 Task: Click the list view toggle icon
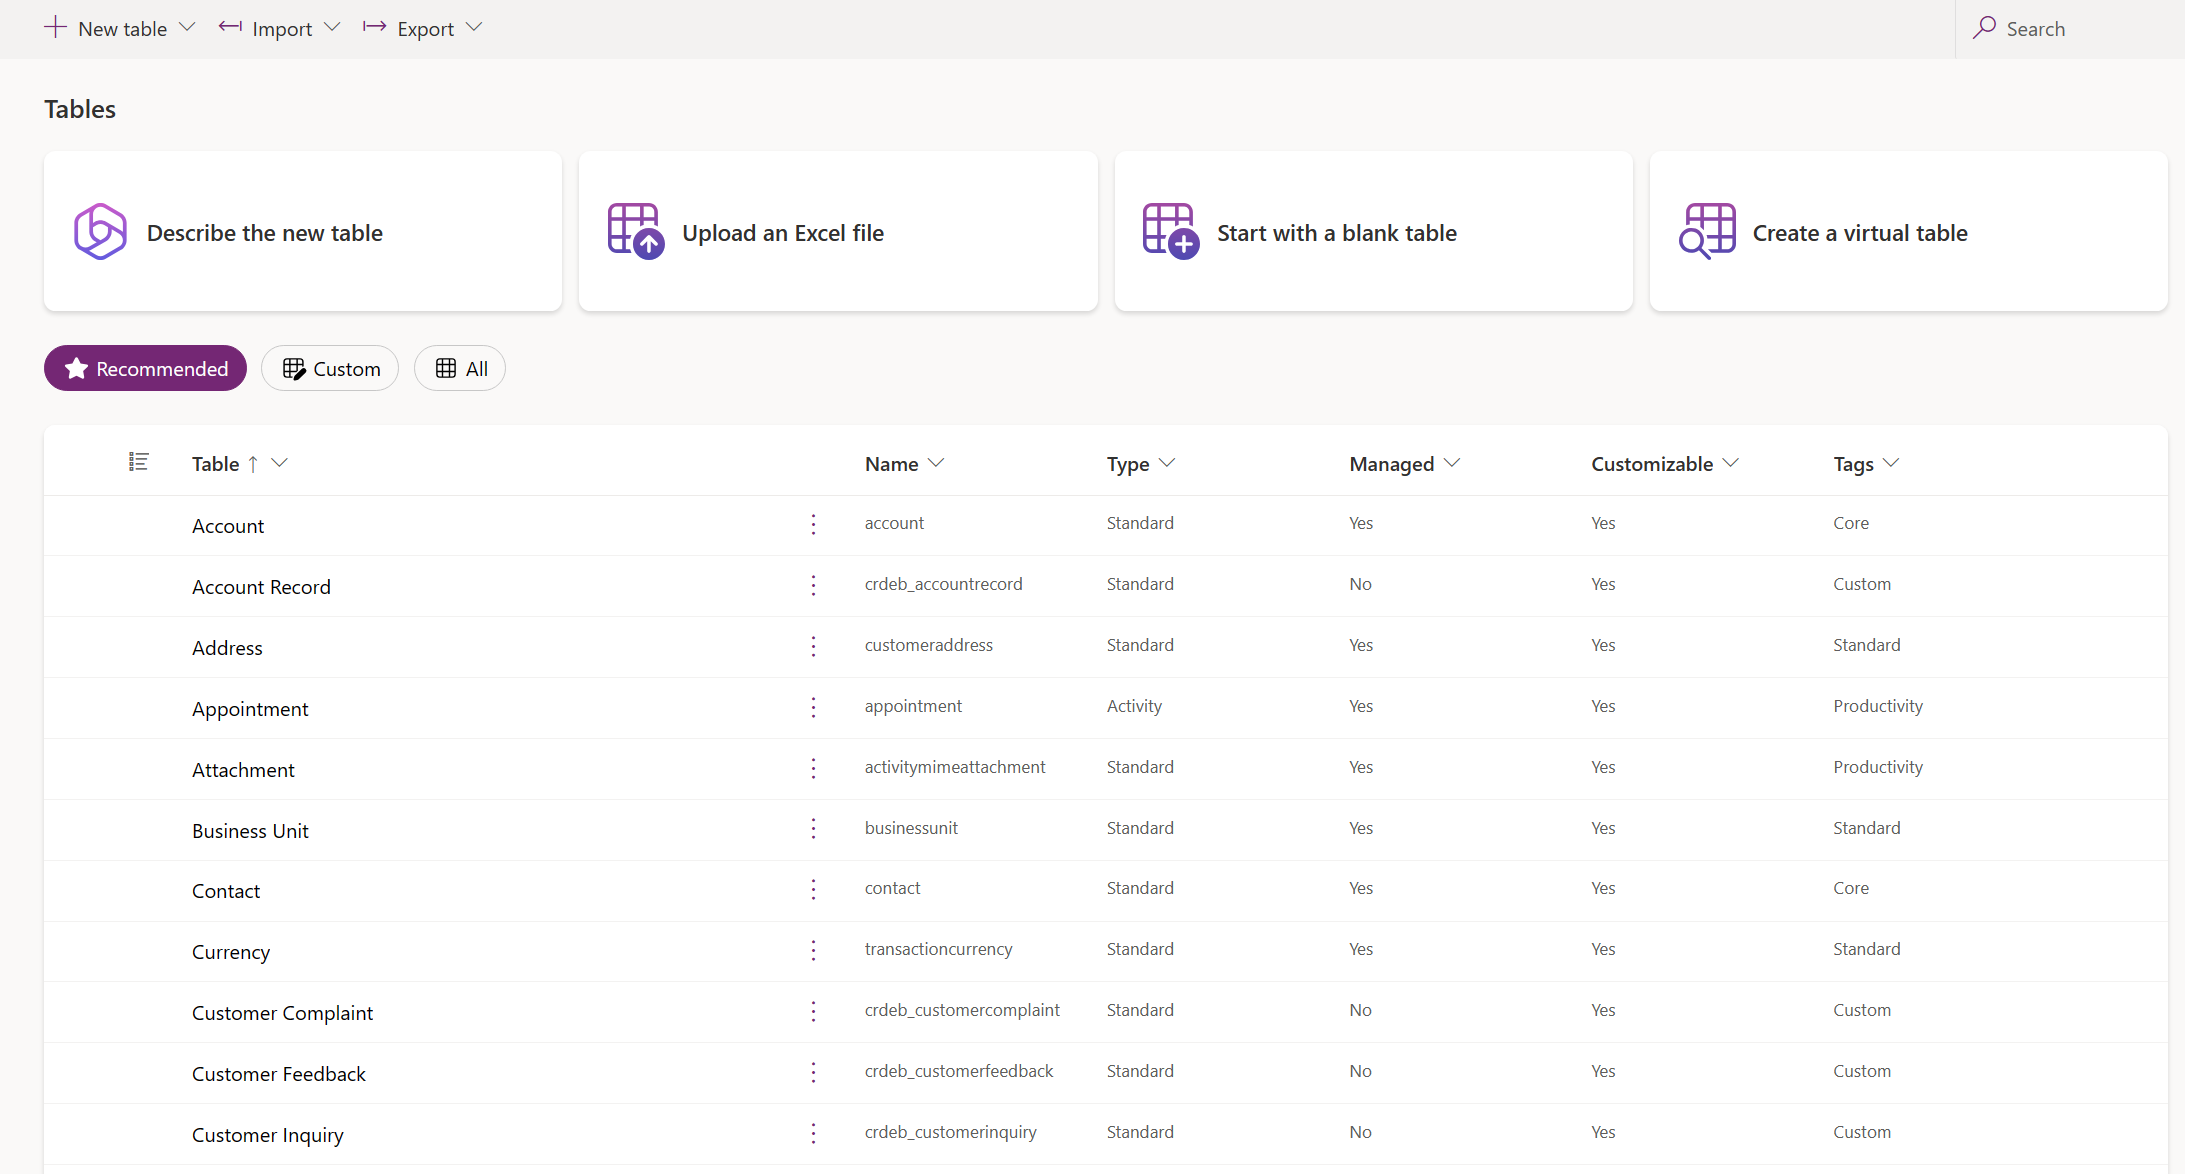point(139,461)
